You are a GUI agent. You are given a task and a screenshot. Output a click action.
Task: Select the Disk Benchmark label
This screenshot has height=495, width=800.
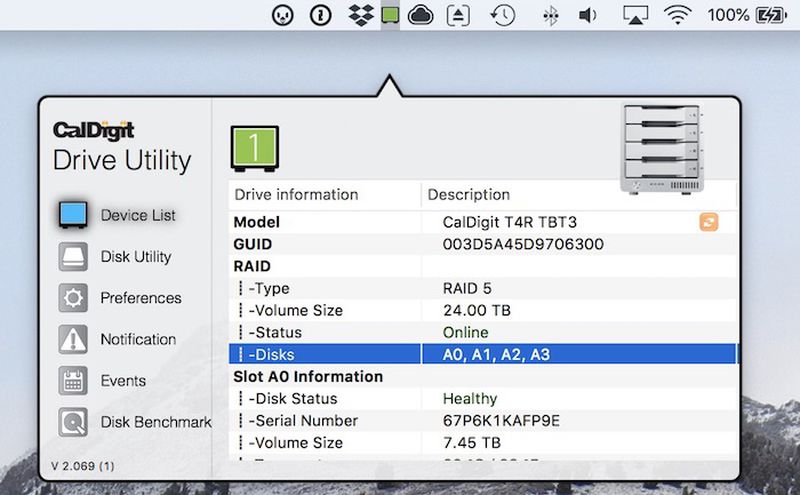point(156,422)
